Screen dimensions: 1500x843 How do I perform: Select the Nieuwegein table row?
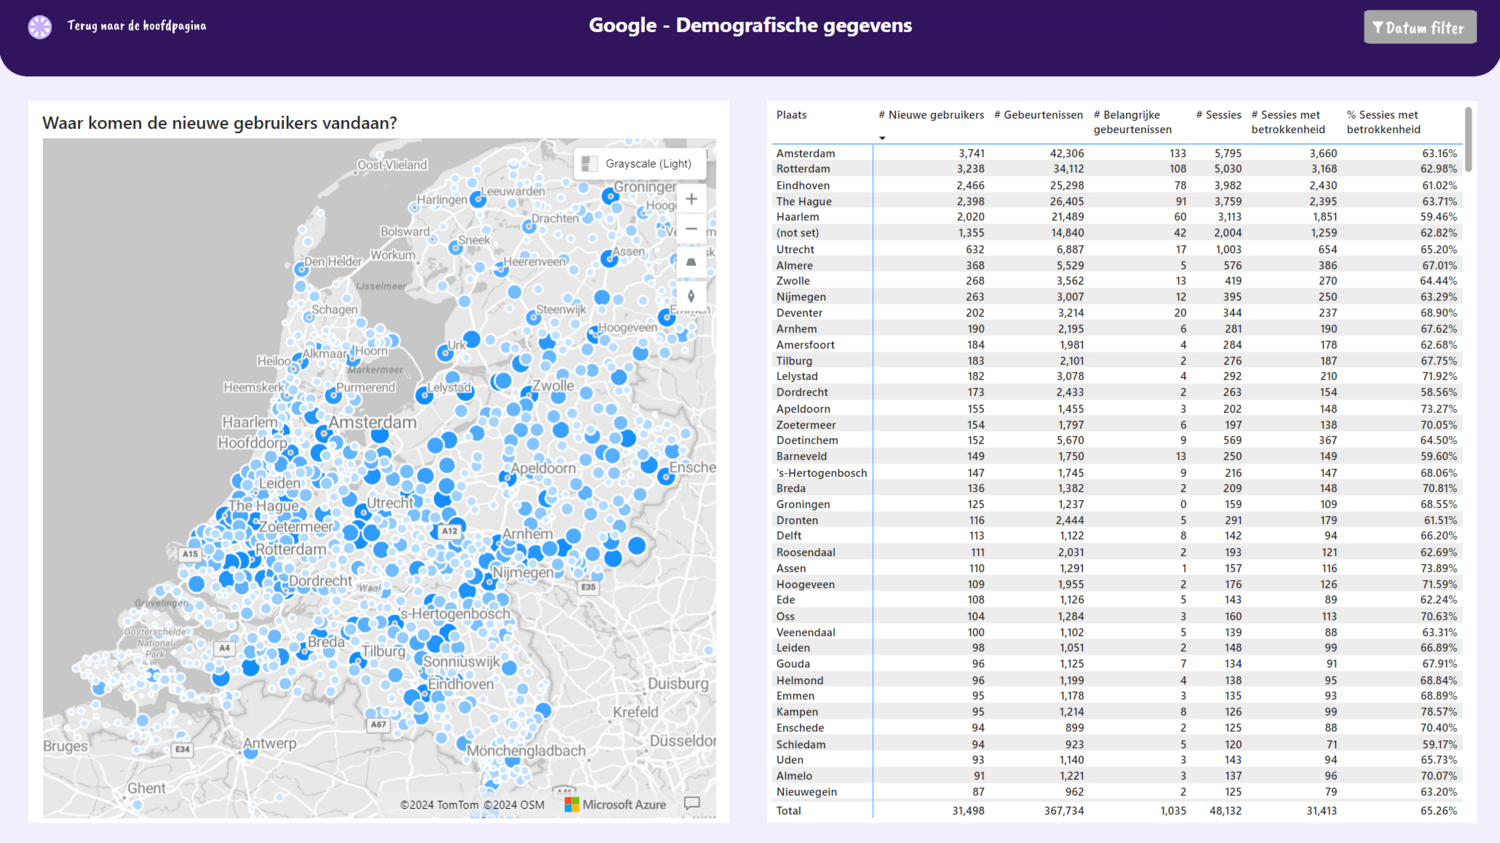(1117, 792)
